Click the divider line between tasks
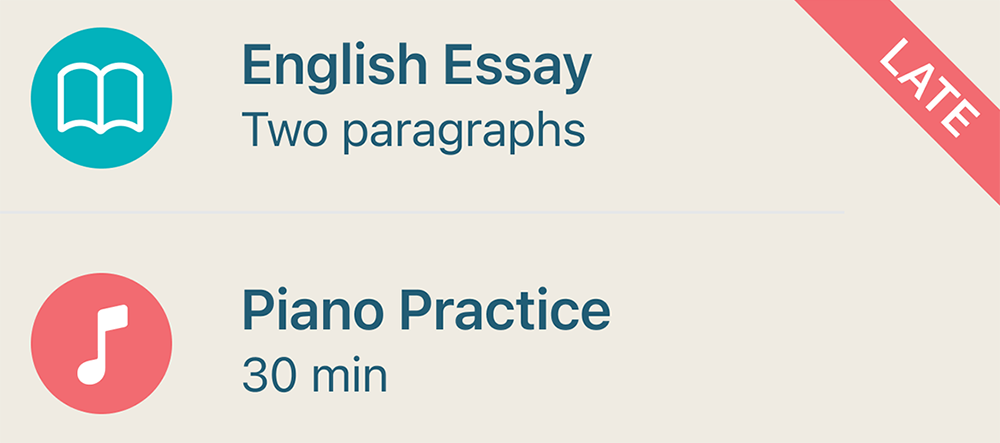1000x443 pixels. pyautogui.click(x=420, y=212)
